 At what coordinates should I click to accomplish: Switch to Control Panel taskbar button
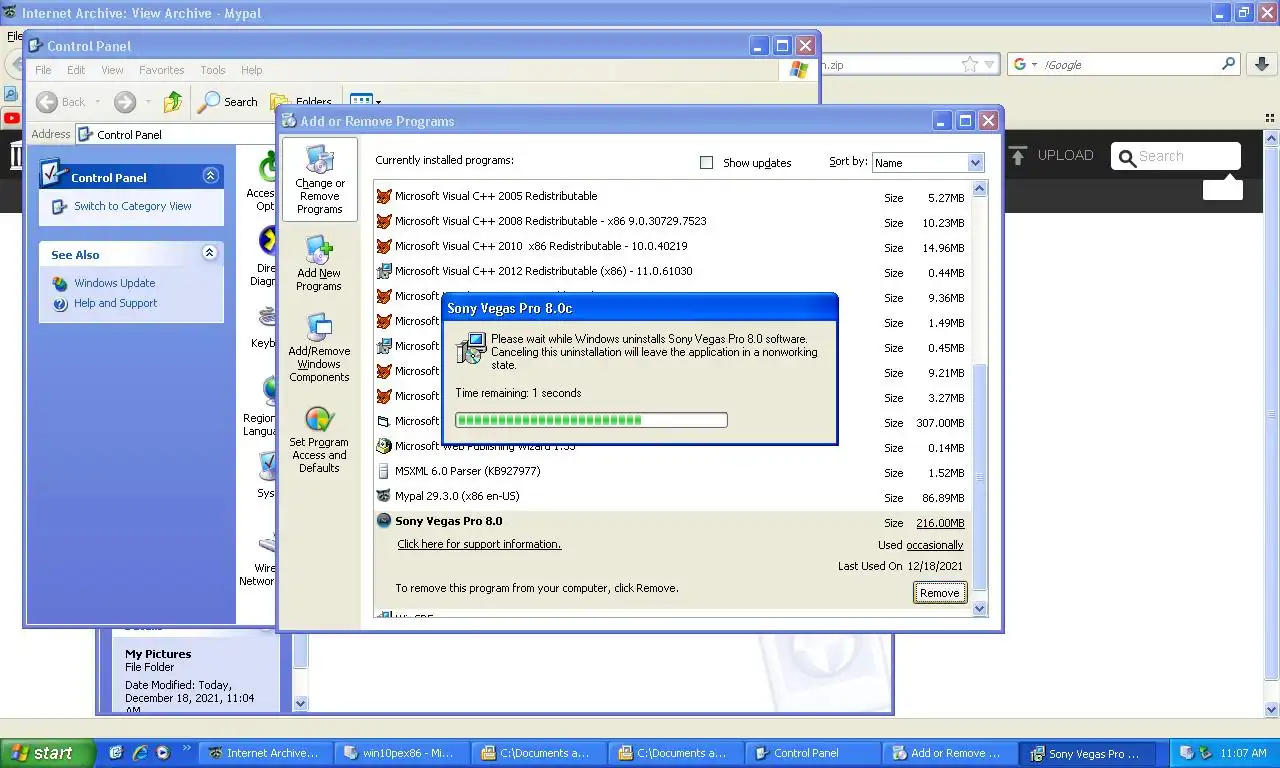click(x=813, y=753)
